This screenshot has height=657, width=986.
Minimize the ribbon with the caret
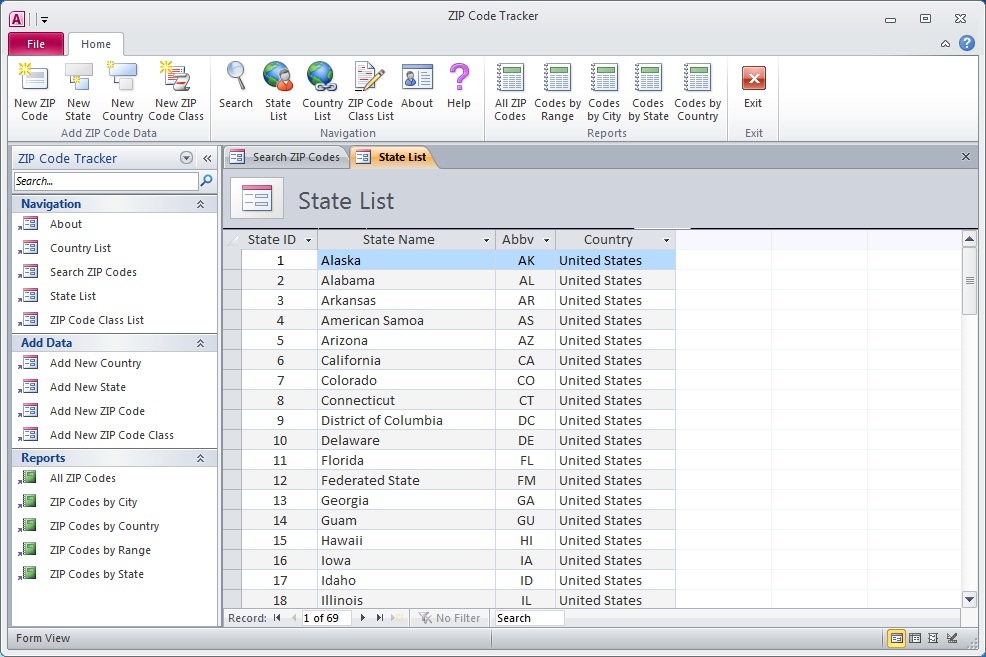(945, 43)
